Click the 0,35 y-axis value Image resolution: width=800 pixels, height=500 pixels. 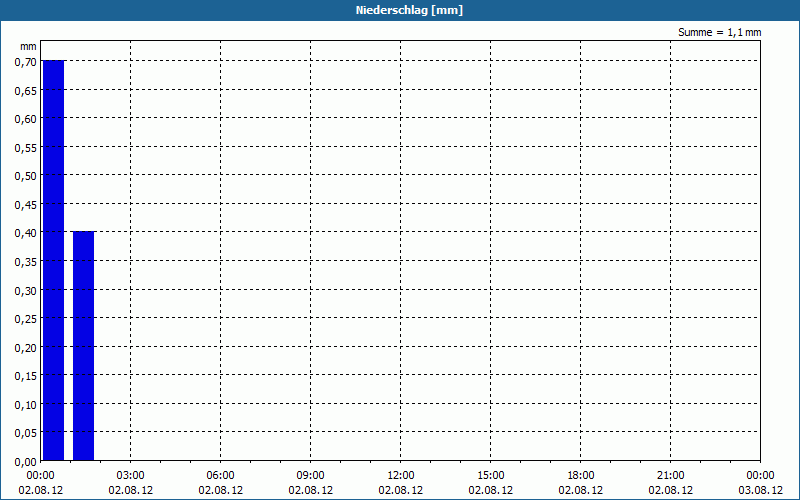tap(26, 262)
